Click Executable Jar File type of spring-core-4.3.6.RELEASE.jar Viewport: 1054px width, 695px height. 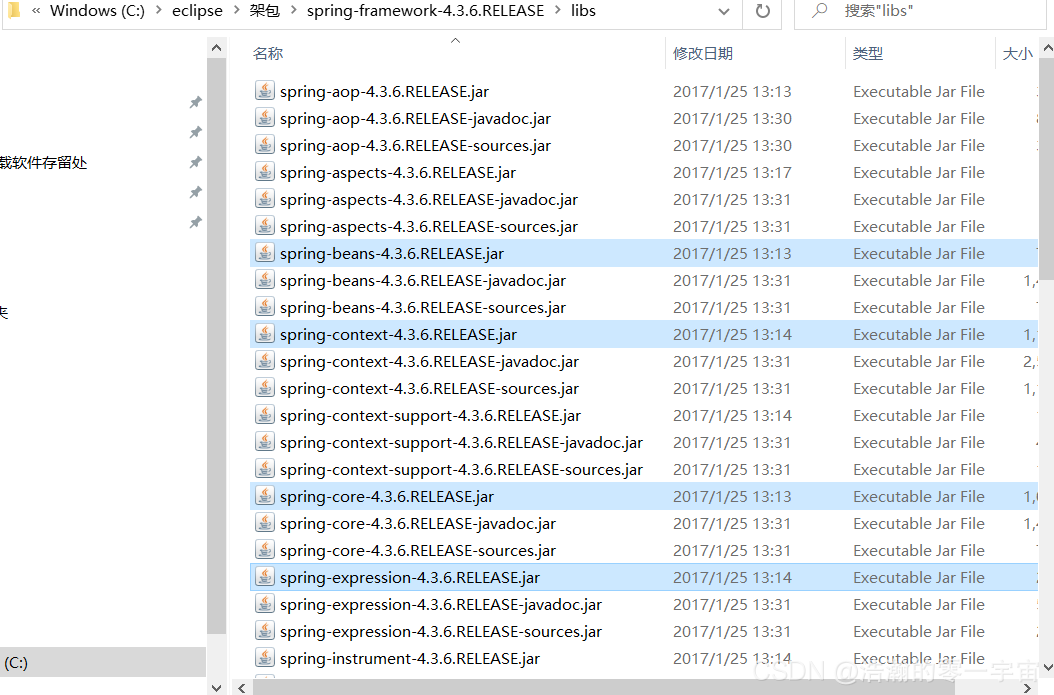pyautogui.click(x=919, y=497)
